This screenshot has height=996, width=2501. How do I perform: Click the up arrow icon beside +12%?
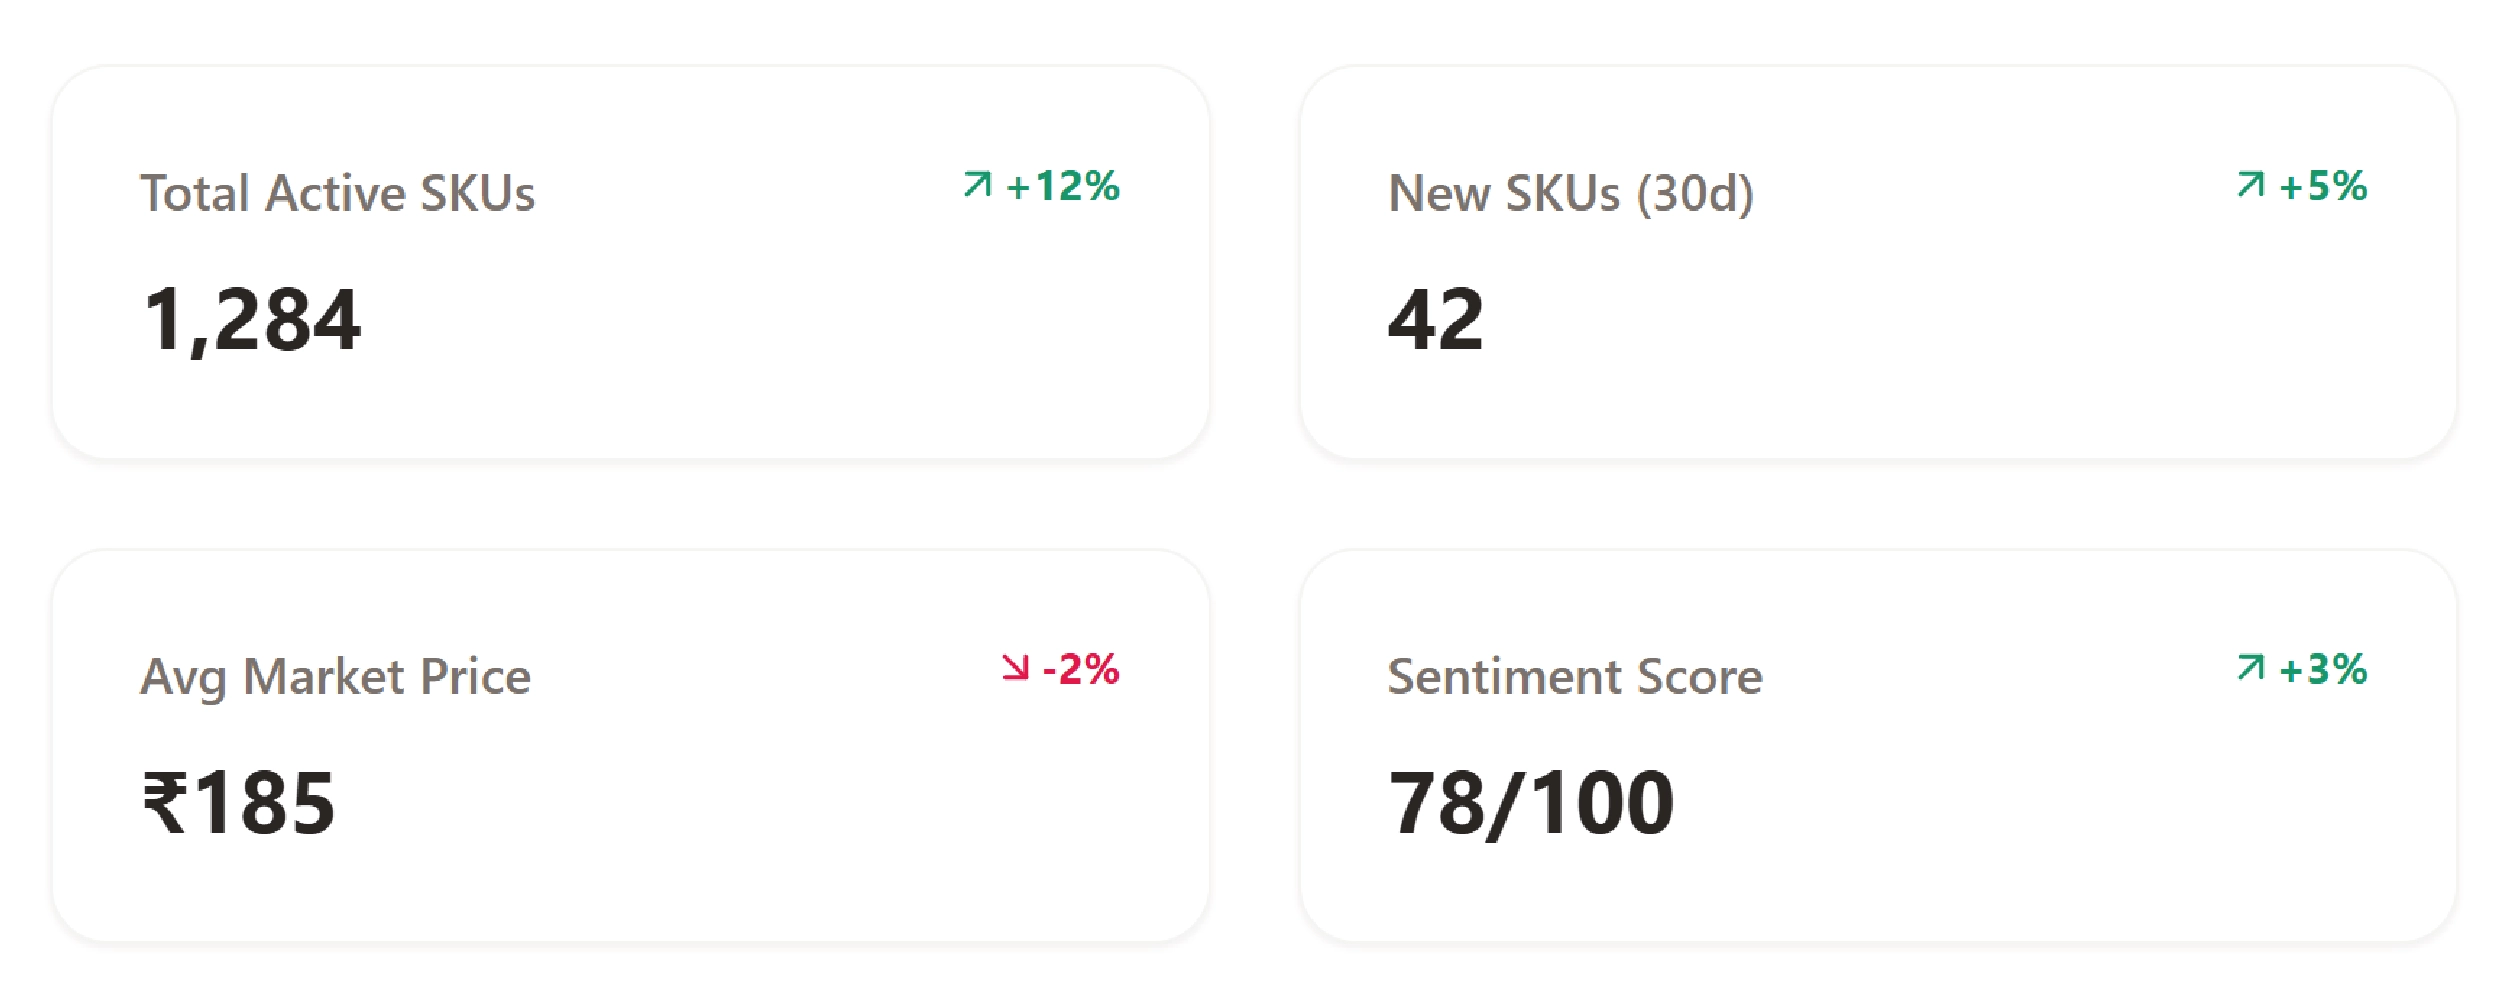977,185
